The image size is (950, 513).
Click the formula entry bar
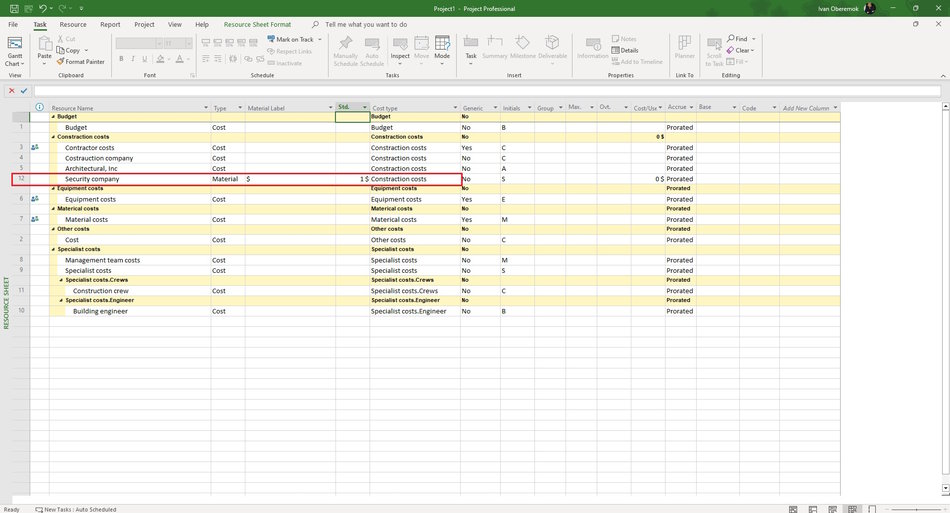pos(487,91)
